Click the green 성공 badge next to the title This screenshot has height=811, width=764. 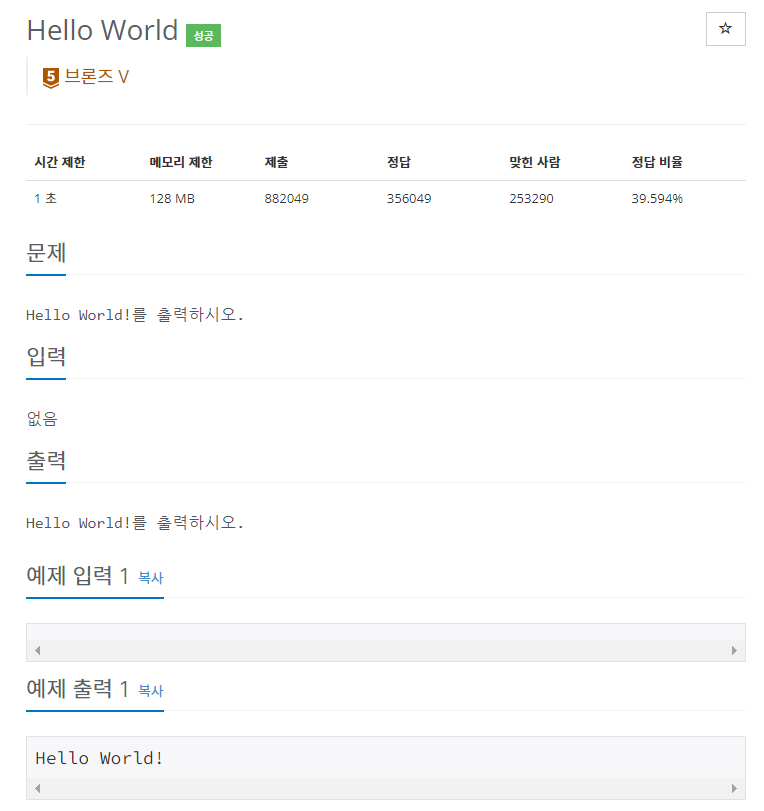click(203, 34)
